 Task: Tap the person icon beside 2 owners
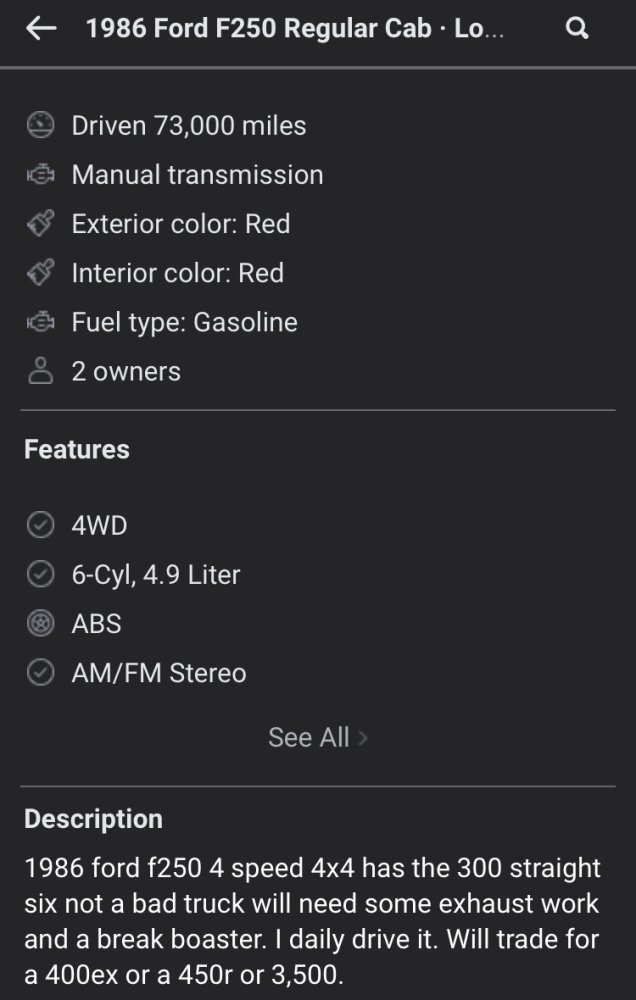[41, 371]
